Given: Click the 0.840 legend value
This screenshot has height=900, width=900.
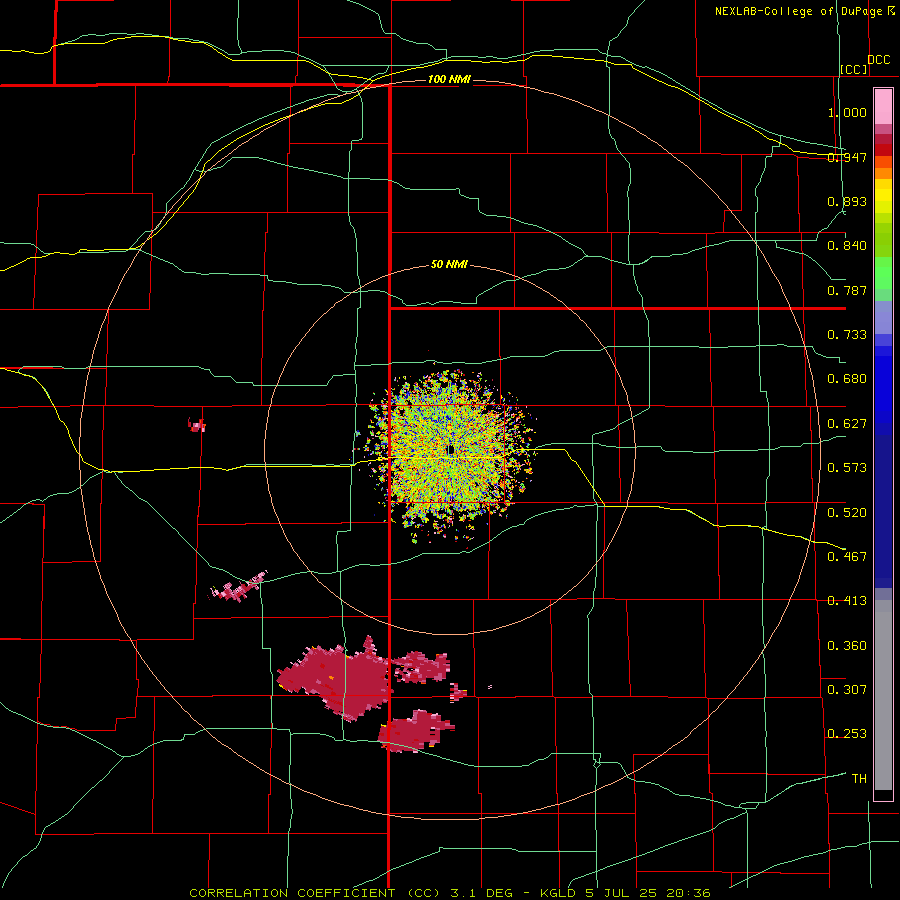Looking at the screenshot, I should tap(847, 246).
